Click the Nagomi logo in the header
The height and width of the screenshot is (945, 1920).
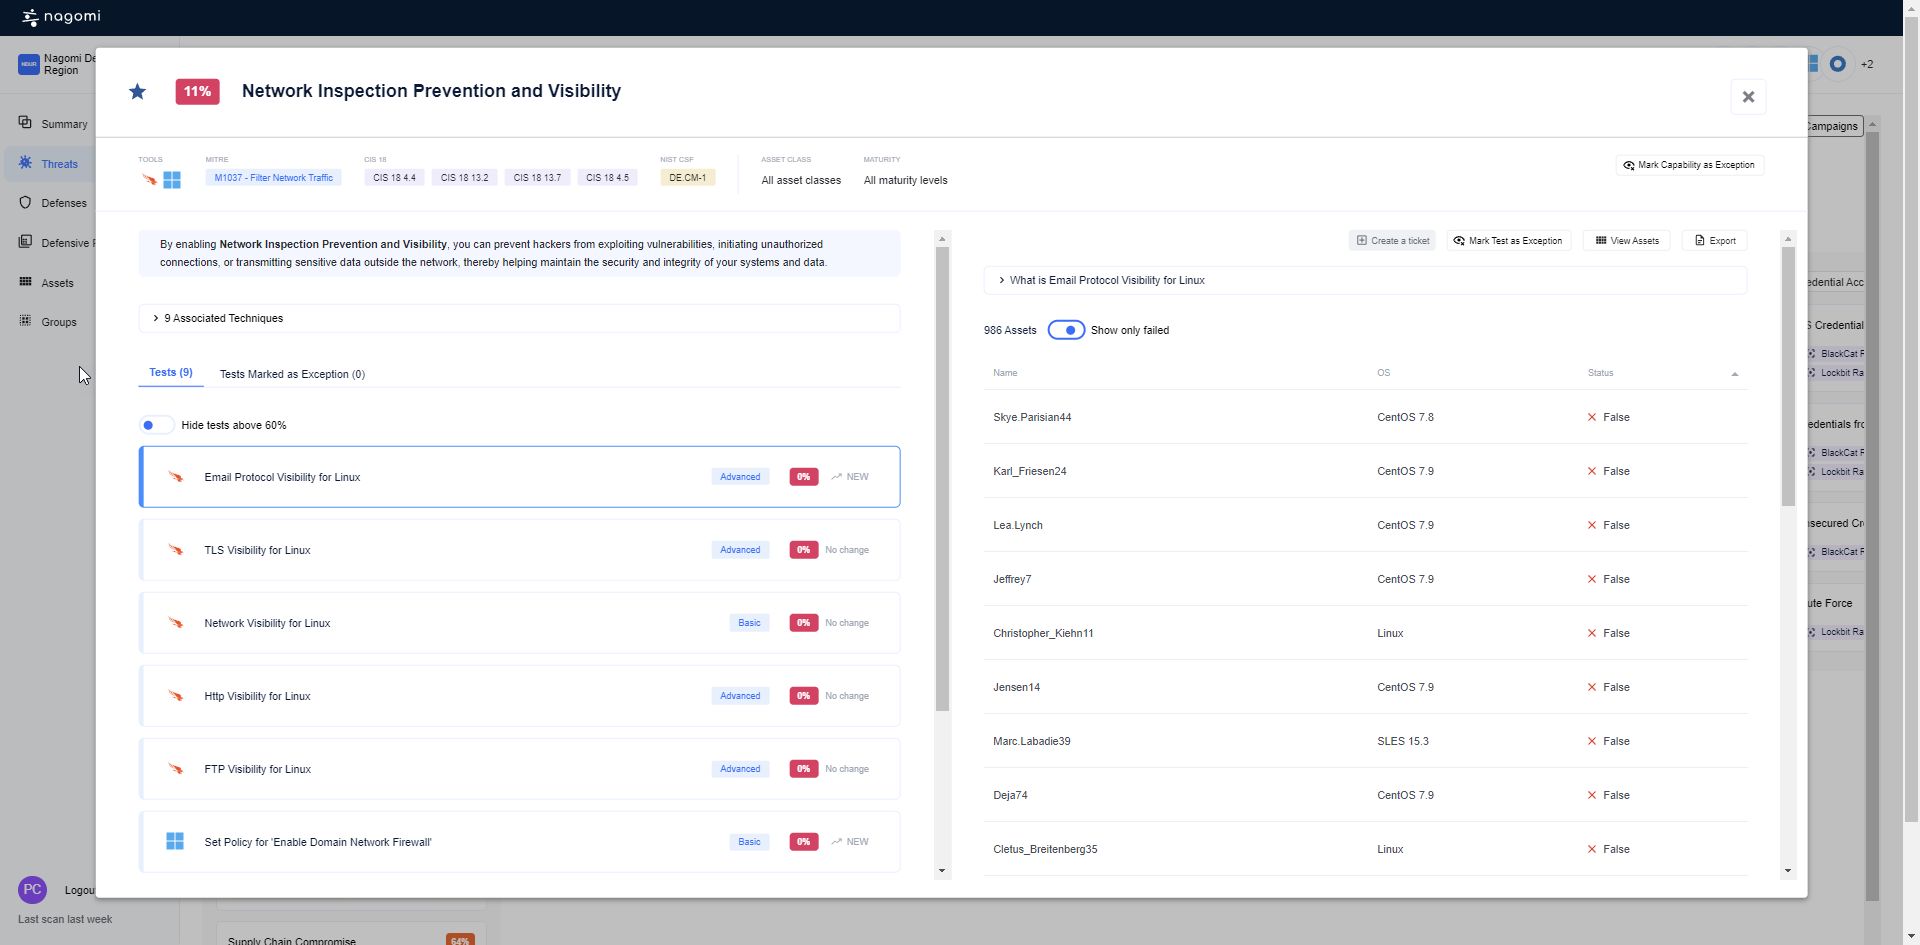point(61,17)
